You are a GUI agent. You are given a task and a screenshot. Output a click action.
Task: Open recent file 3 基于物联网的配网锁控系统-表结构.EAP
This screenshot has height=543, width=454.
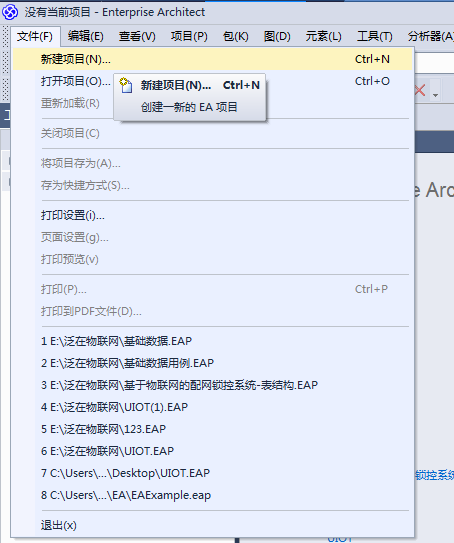[213, 385]
